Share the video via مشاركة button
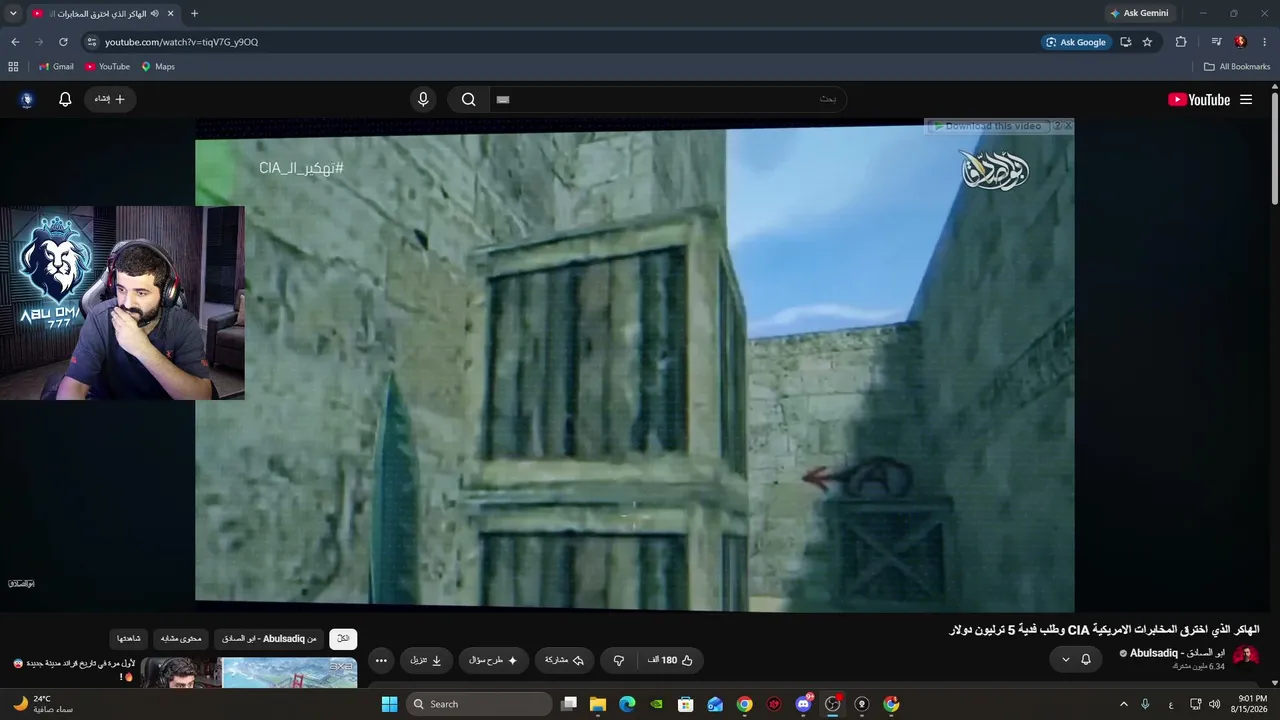1280x720 pixels. (564, 660)
